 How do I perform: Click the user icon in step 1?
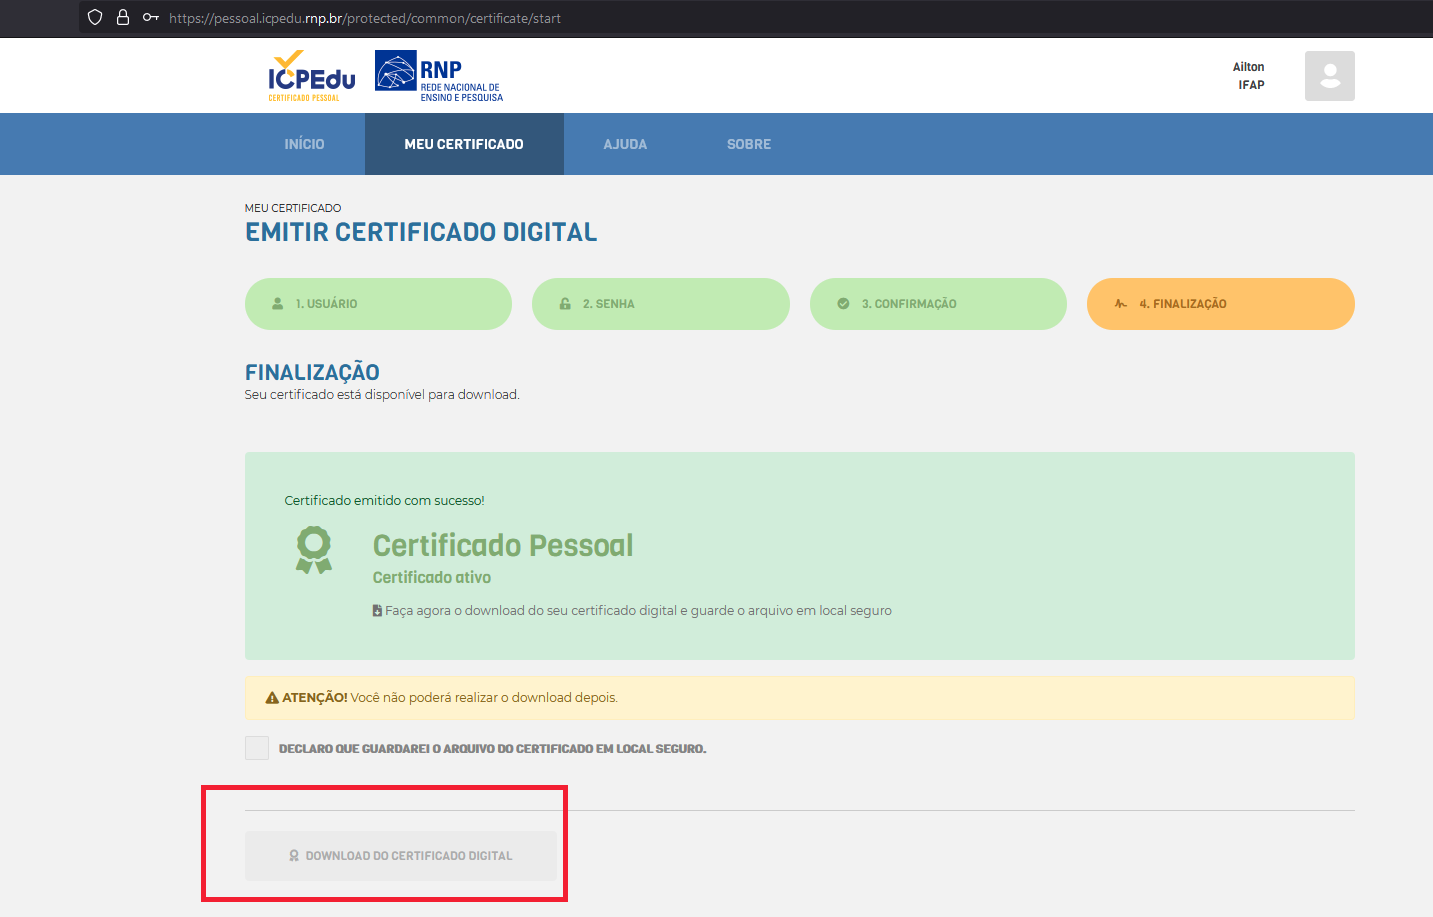tap(278, 304)
